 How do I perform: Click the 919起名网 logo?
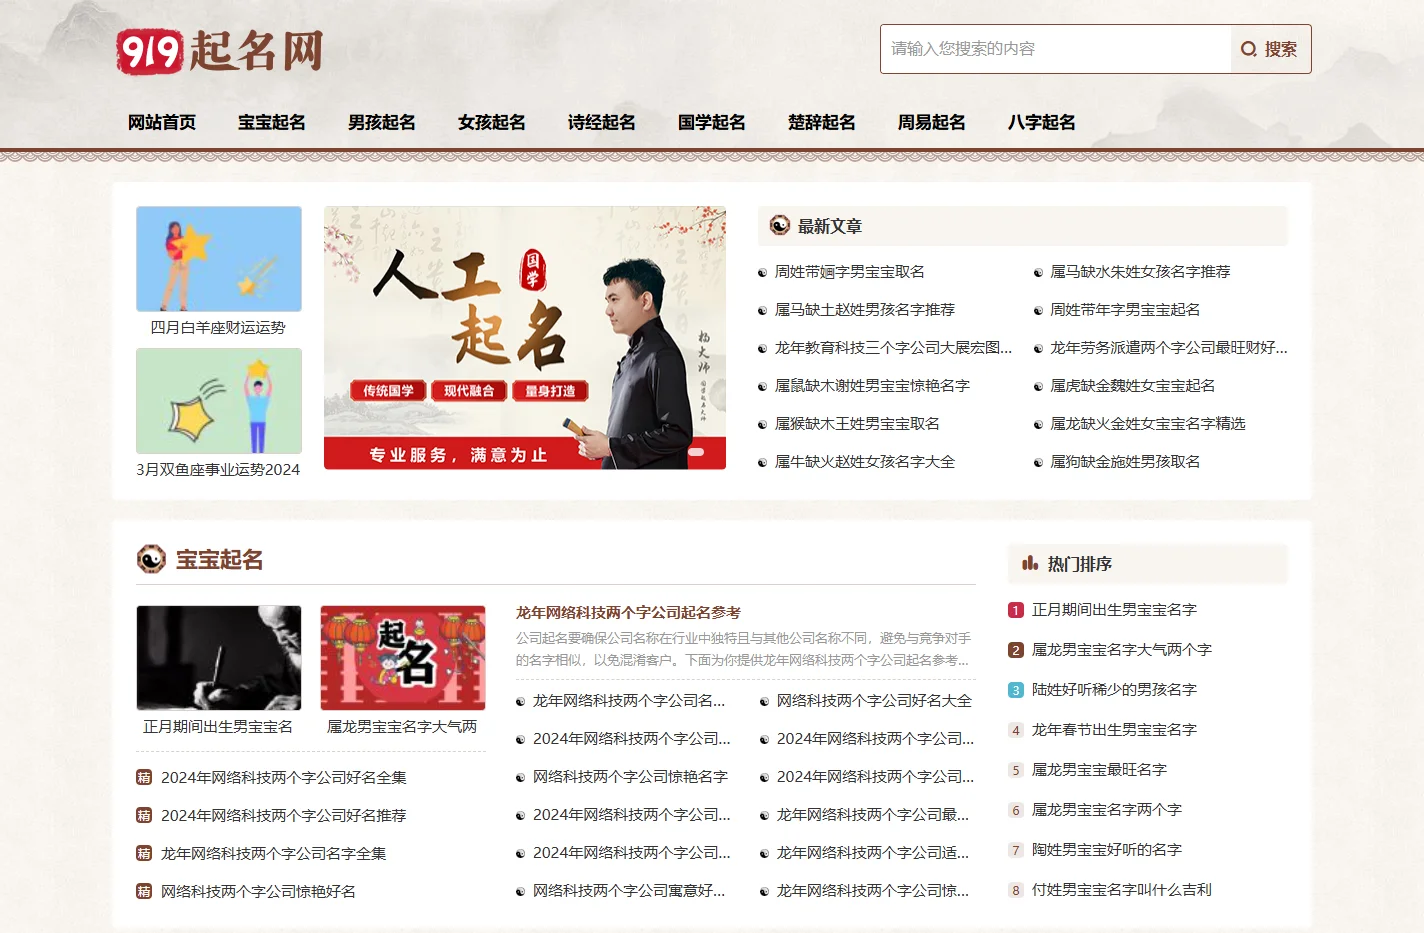point(220,51)
